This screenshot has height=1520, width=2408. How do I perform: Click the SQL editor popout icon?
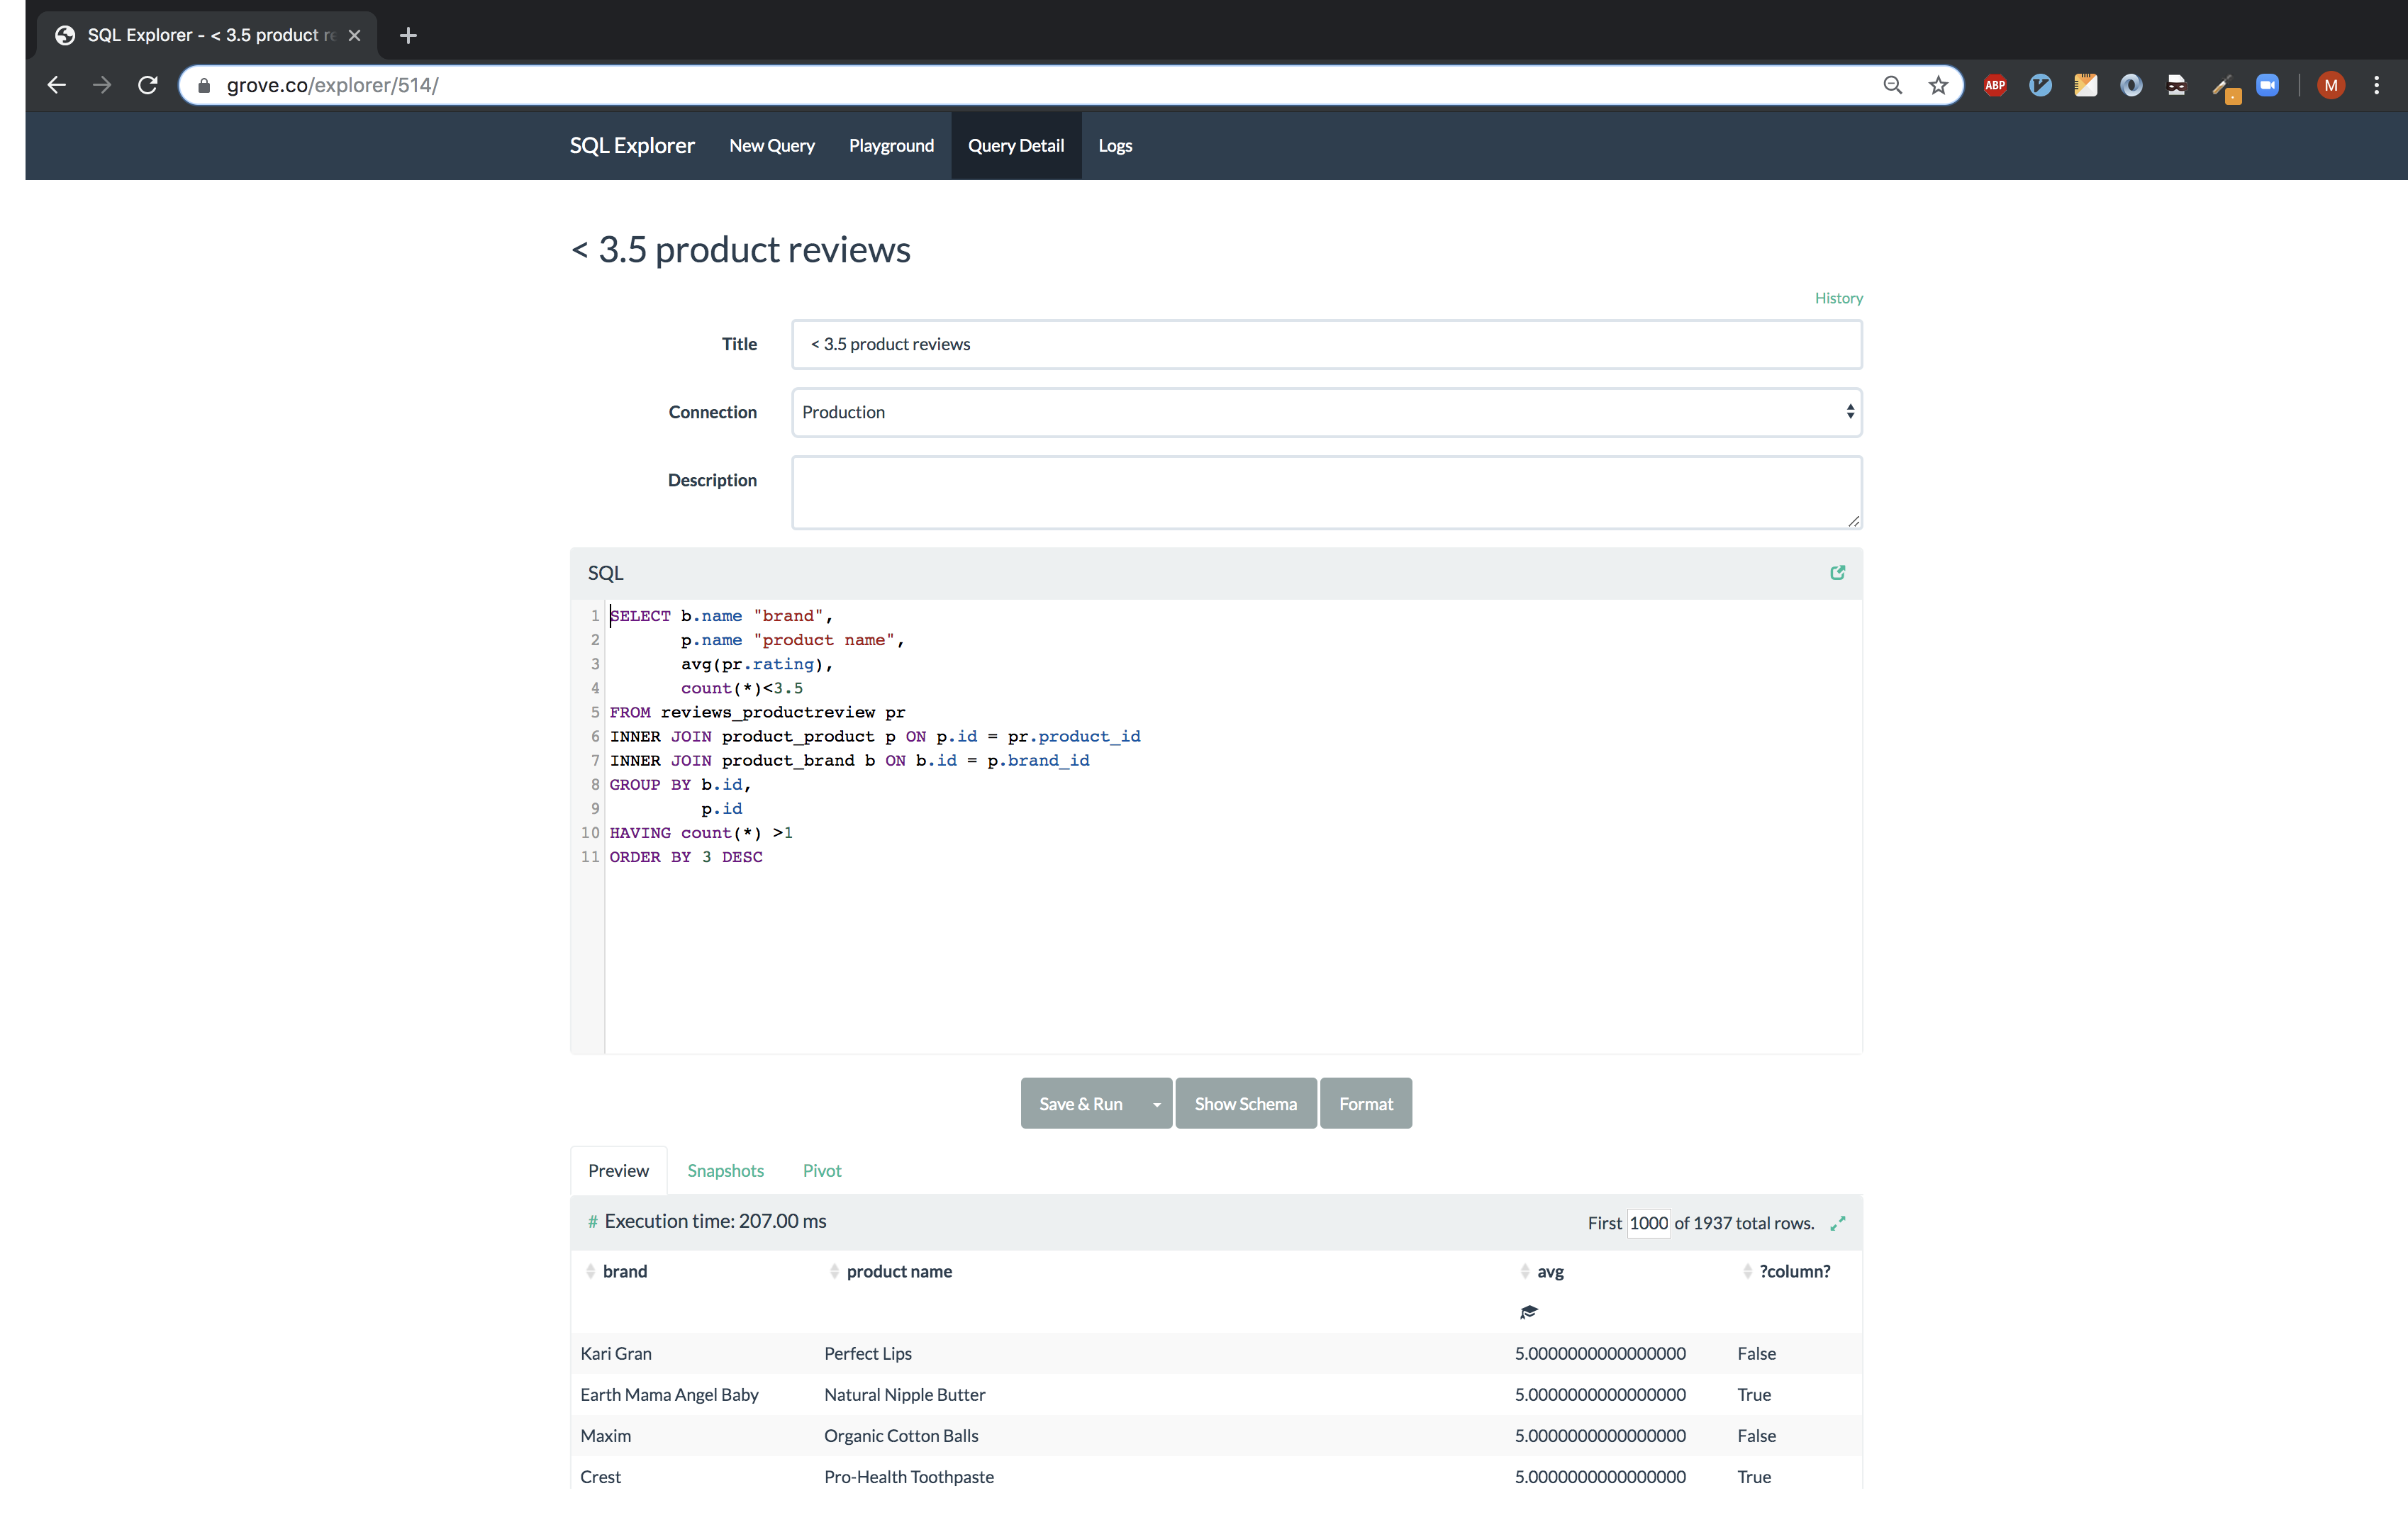[1837, 573]
